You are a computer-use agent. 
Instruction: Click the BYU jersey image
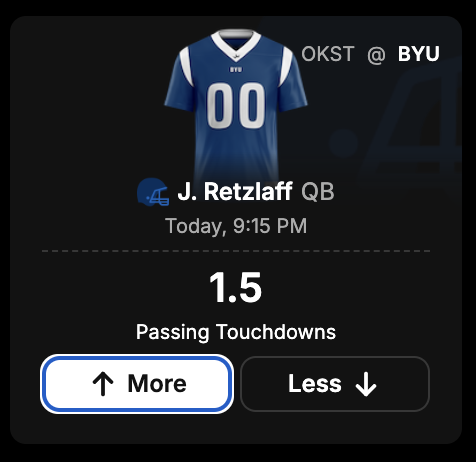236,105
